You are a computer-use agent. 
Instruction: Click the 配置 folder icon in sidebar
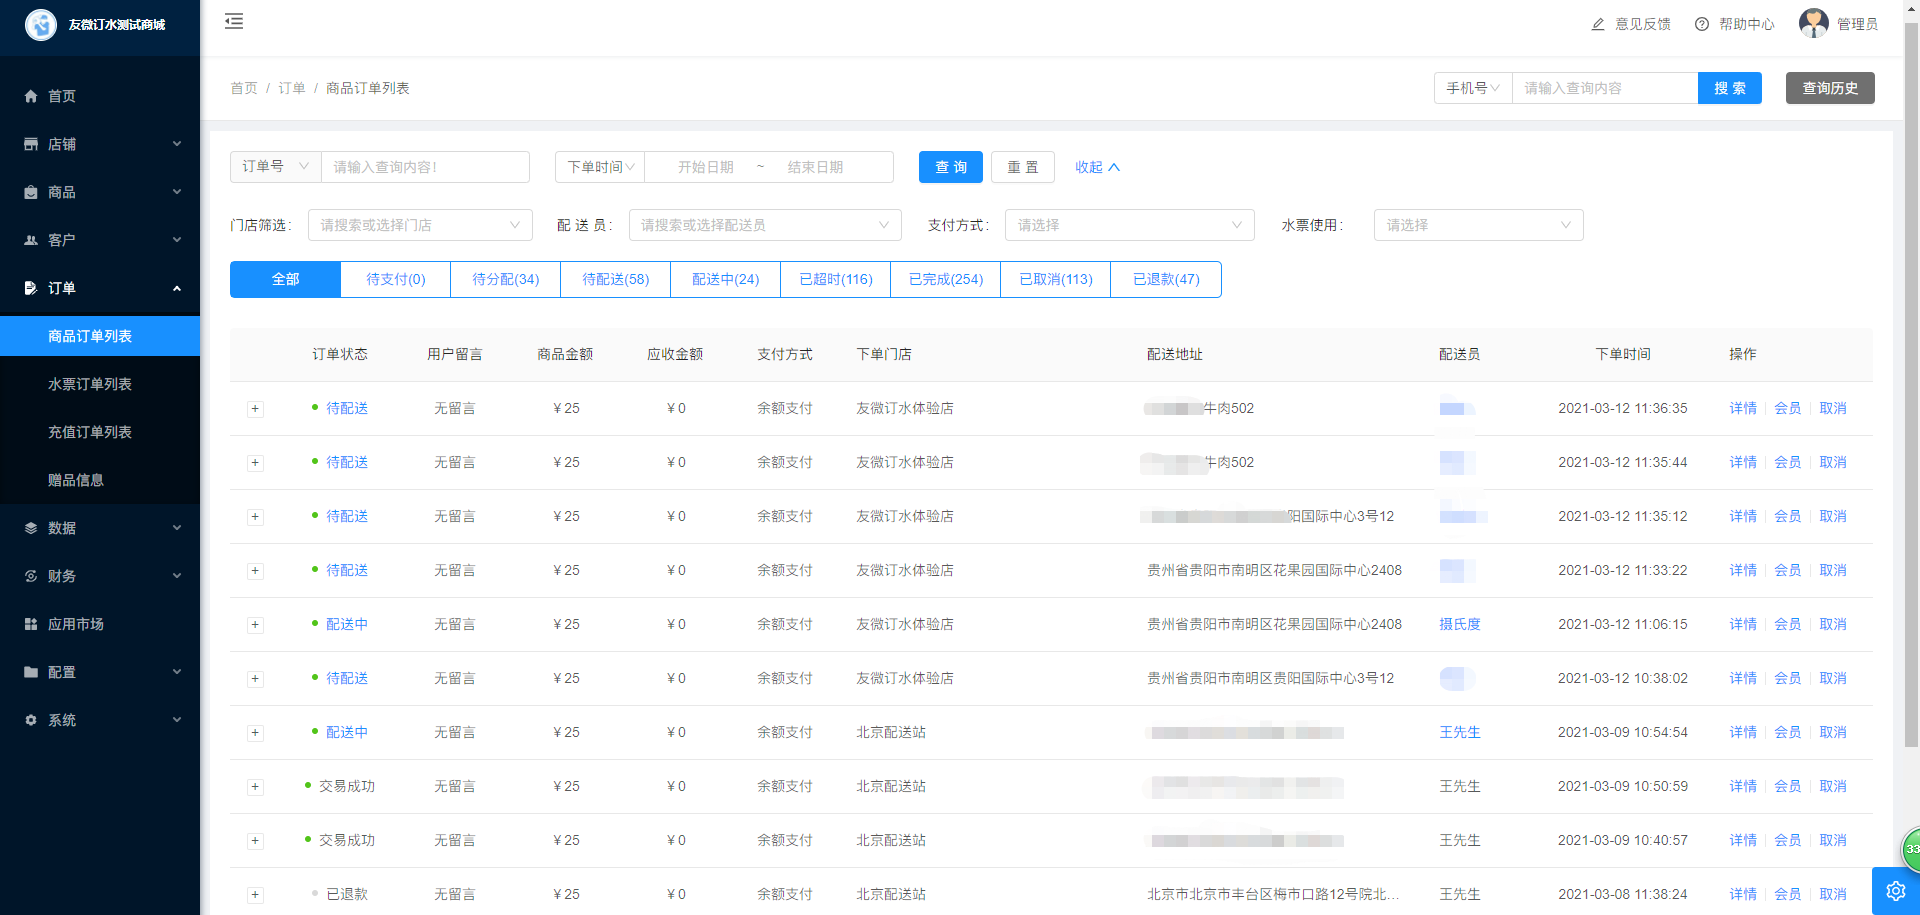pyautogui.click(x=31, y=672)
